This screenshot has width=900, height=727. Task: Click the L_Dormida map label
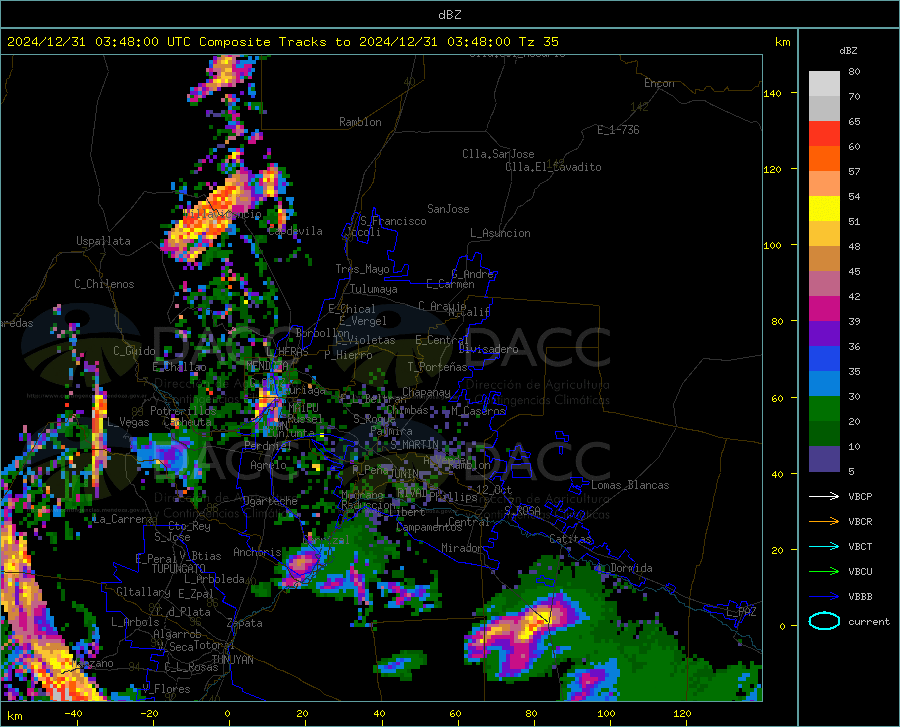pos(625,568)
